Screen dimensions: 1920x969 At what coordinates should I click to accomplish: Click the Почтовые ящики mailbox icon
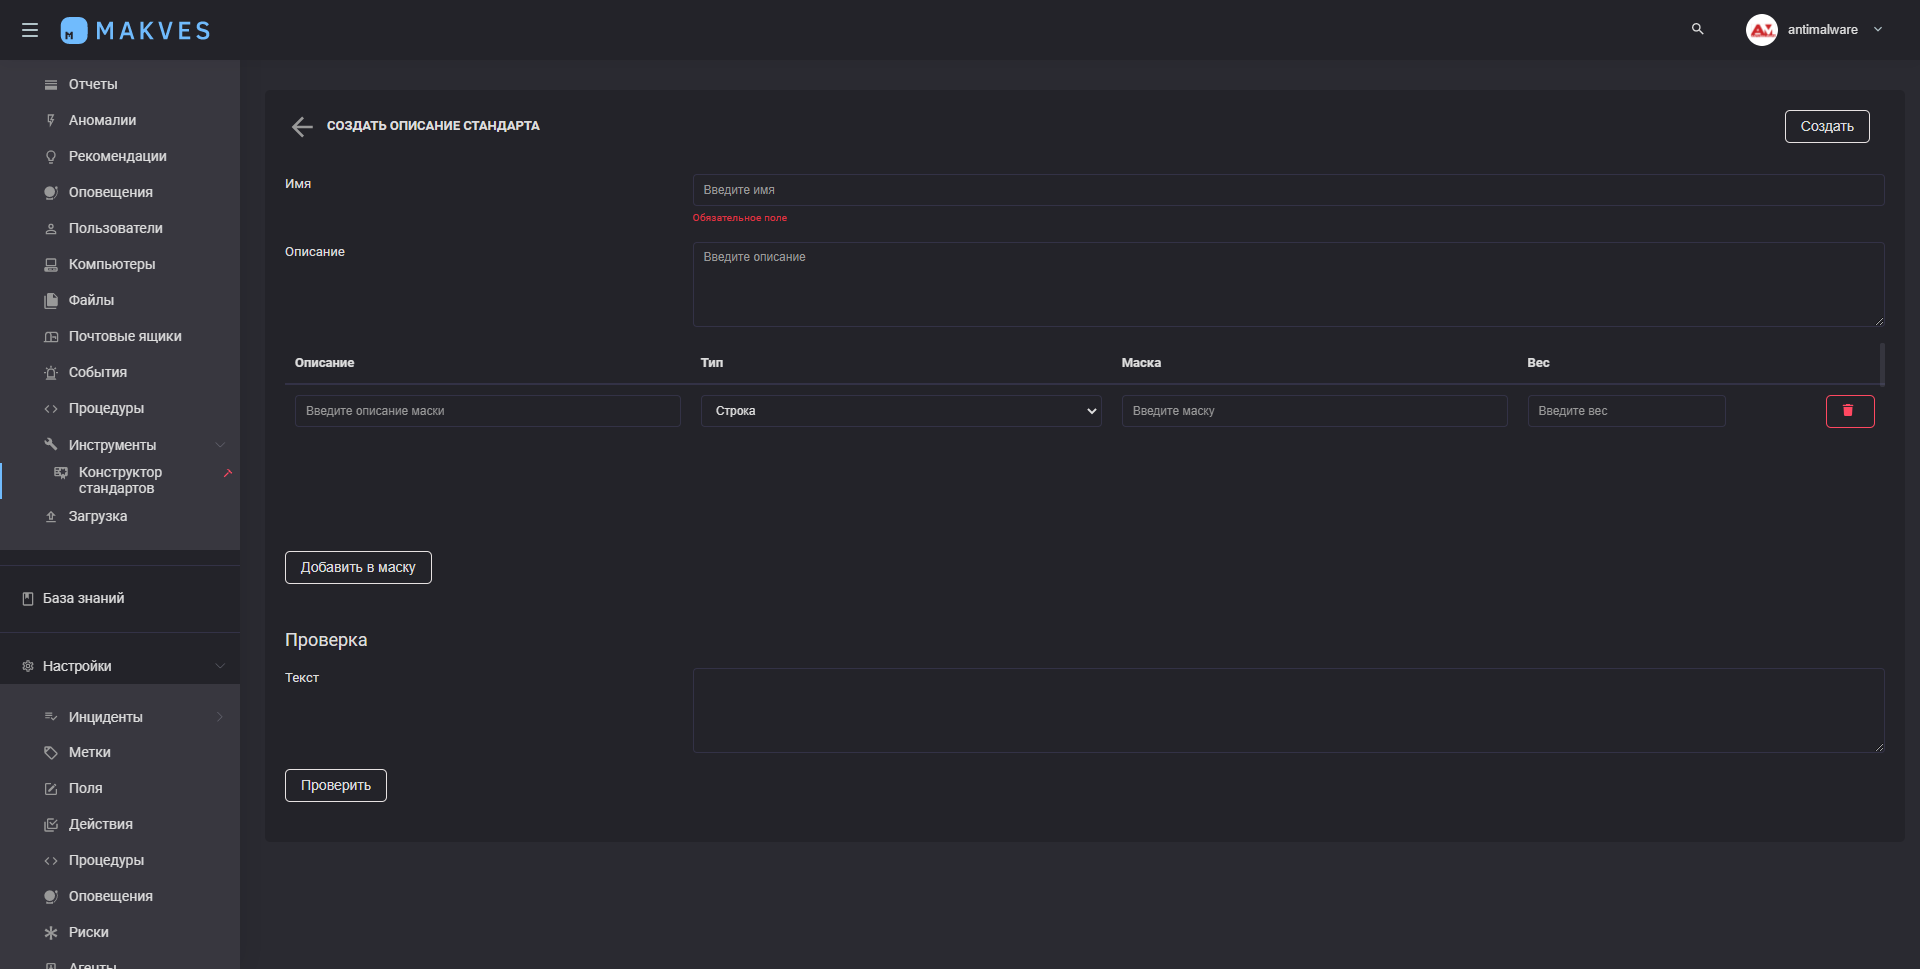click(51, 337)
